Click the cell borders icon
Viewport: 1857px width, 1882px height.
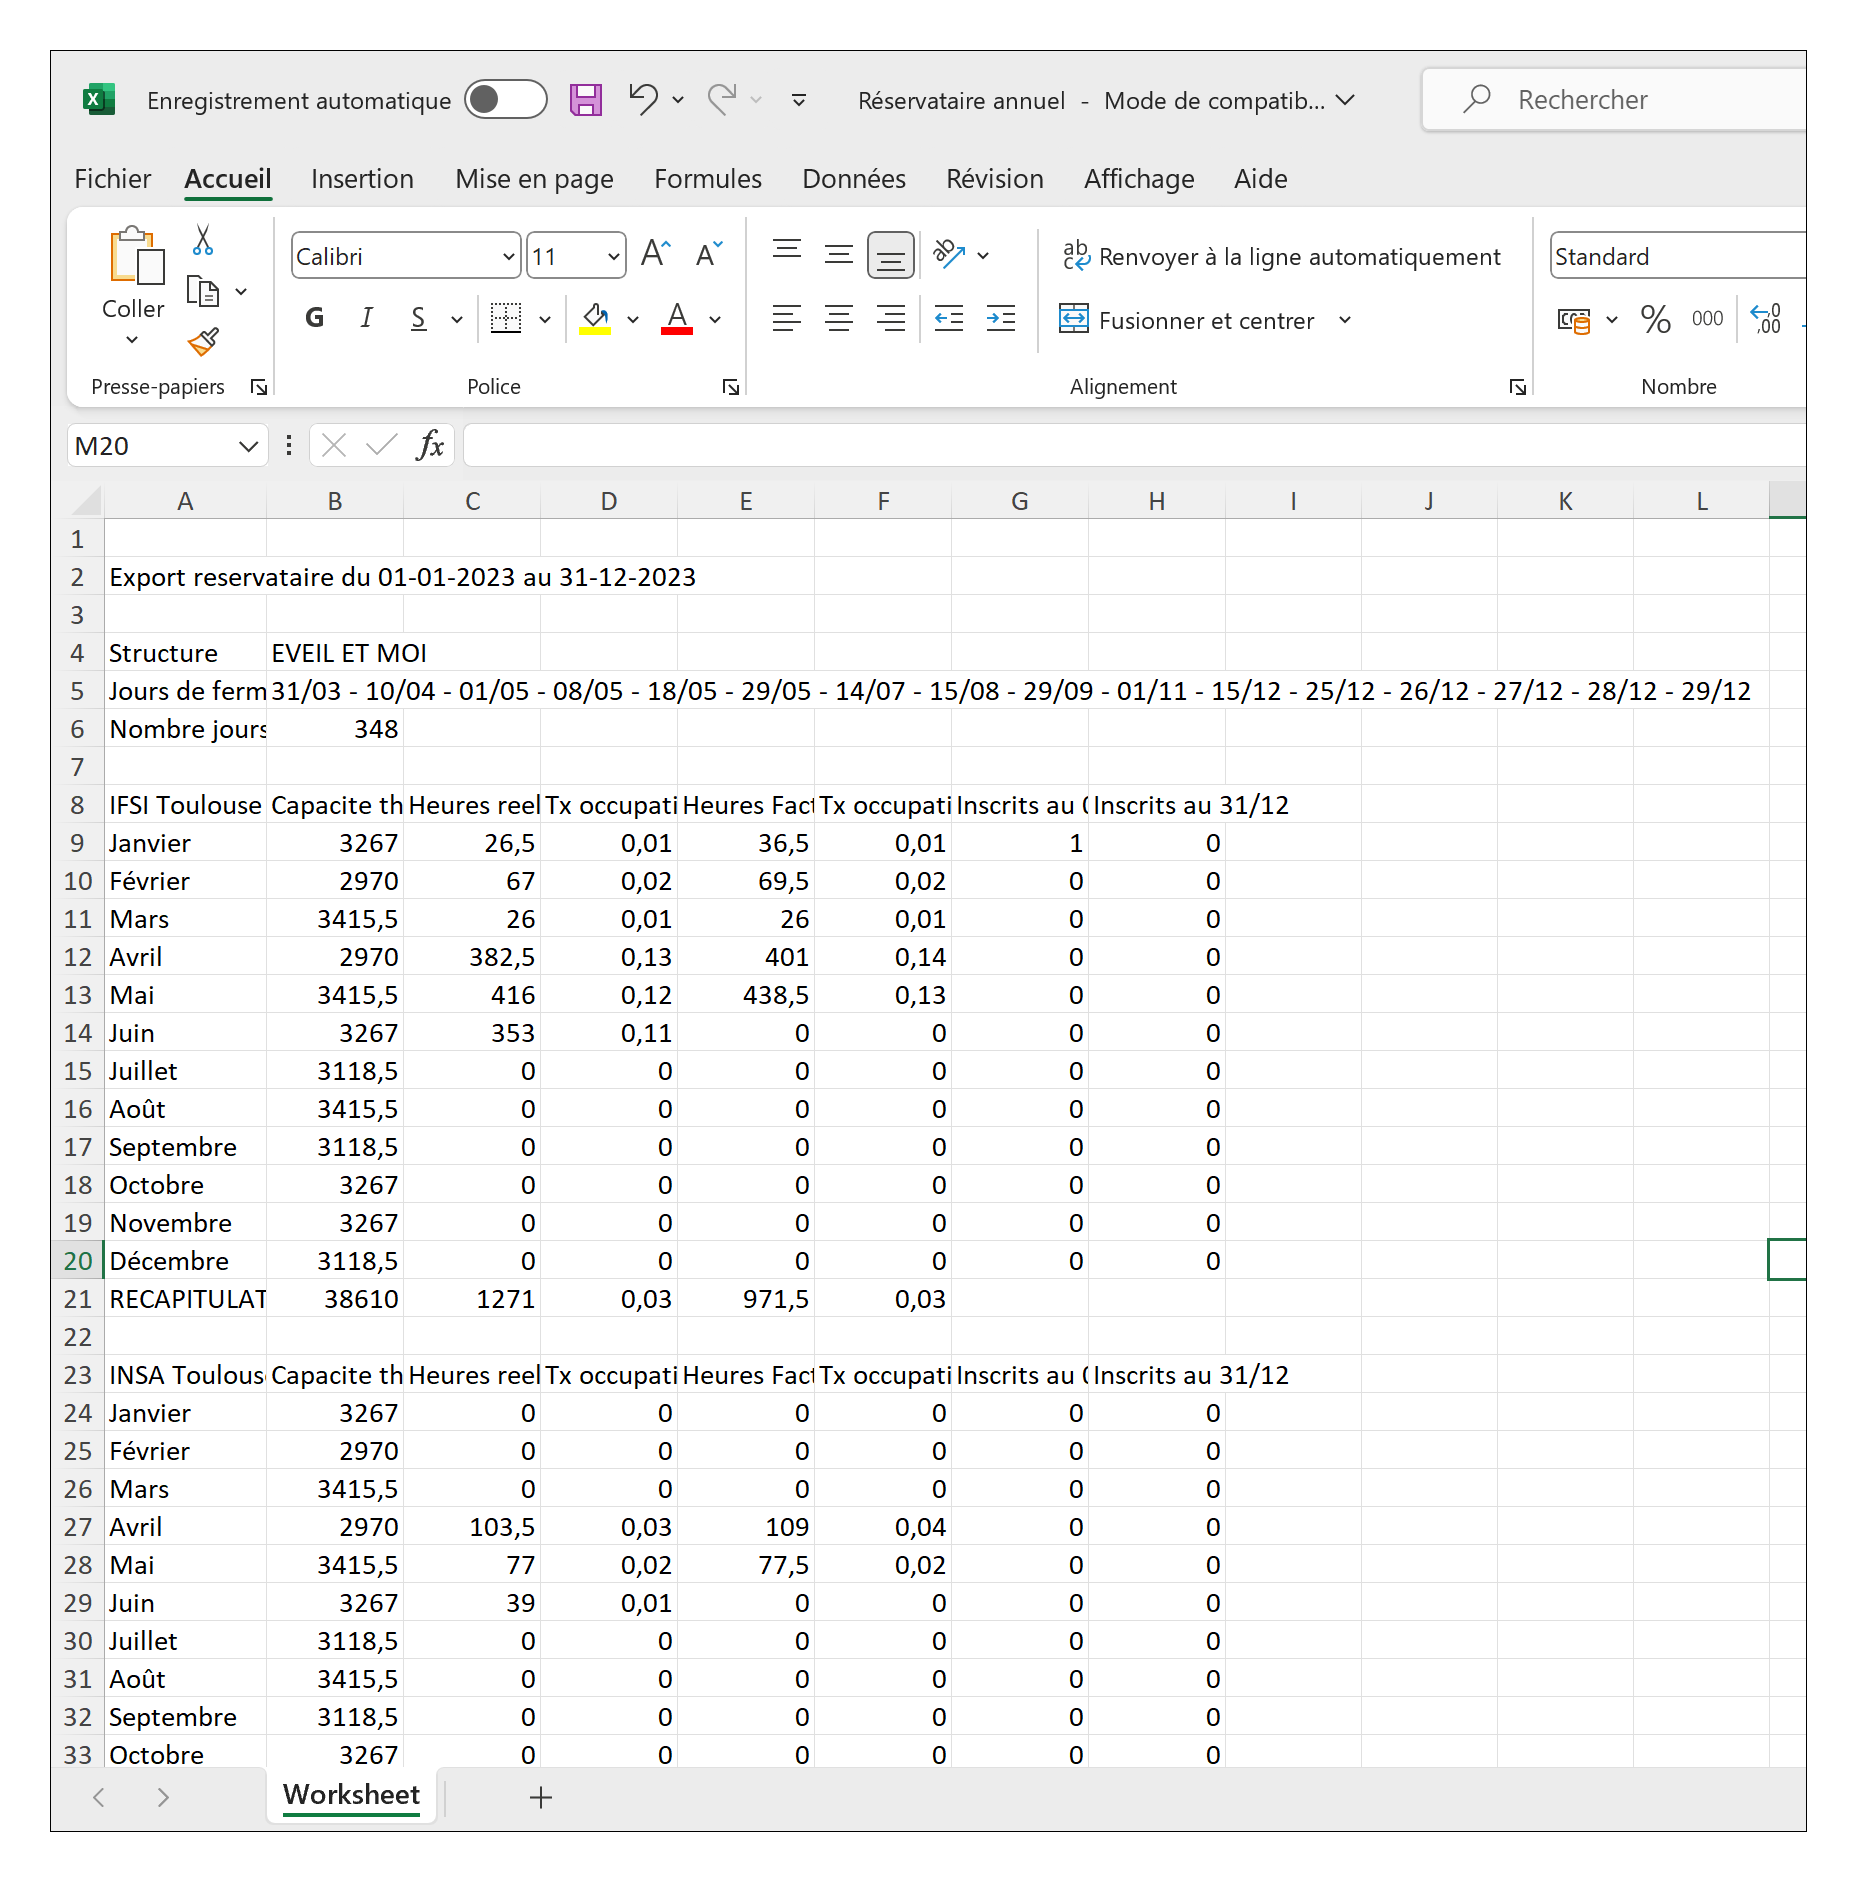point(506,319)
